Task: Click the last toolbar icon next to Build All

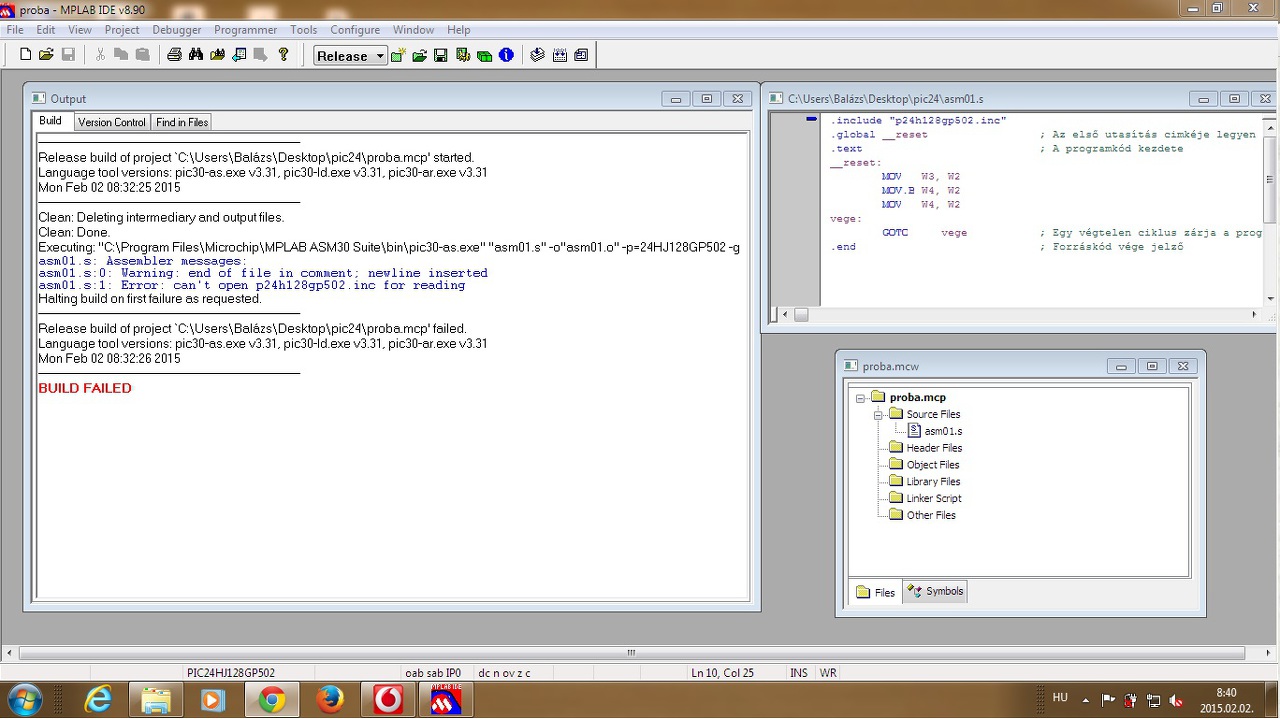Action: click(581, 56)
